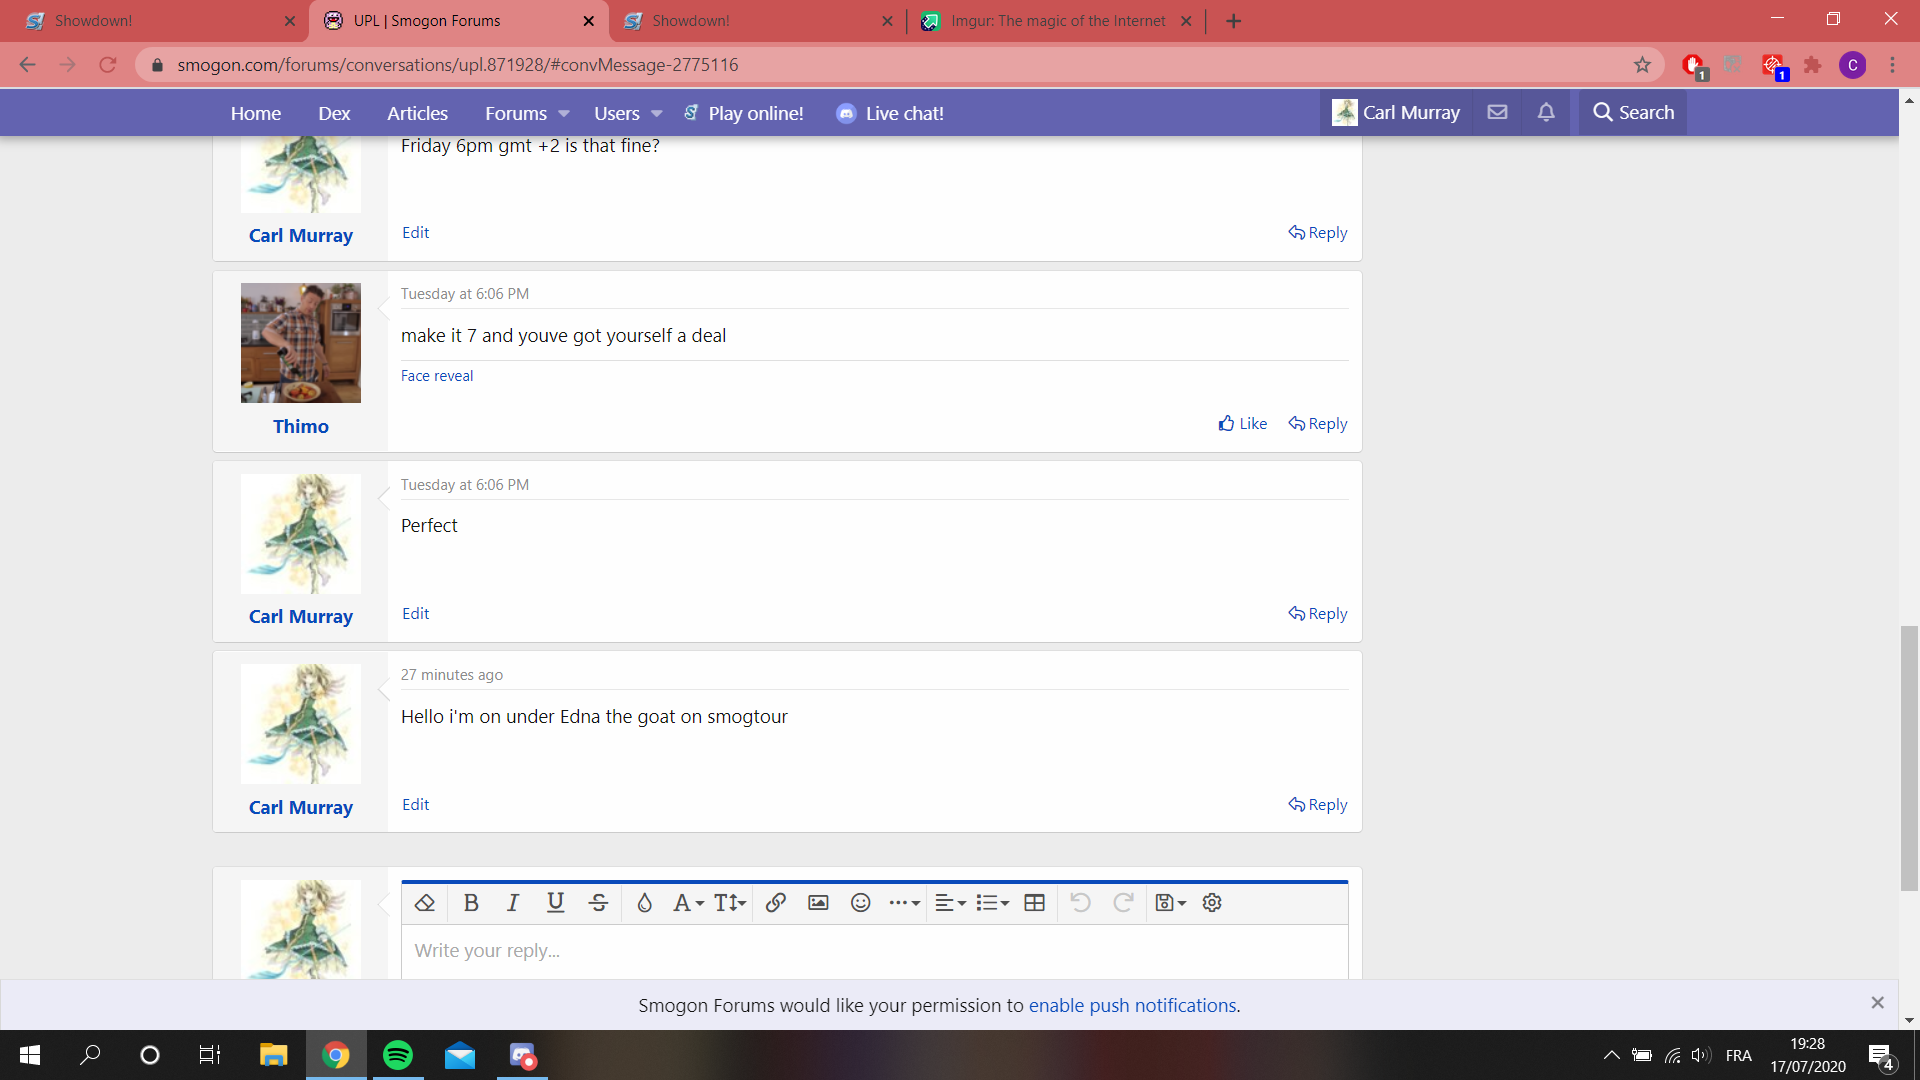This screenshot has width=1920, height=1080.
Task: Like Thimo's message
Action: coord(1243,423)
